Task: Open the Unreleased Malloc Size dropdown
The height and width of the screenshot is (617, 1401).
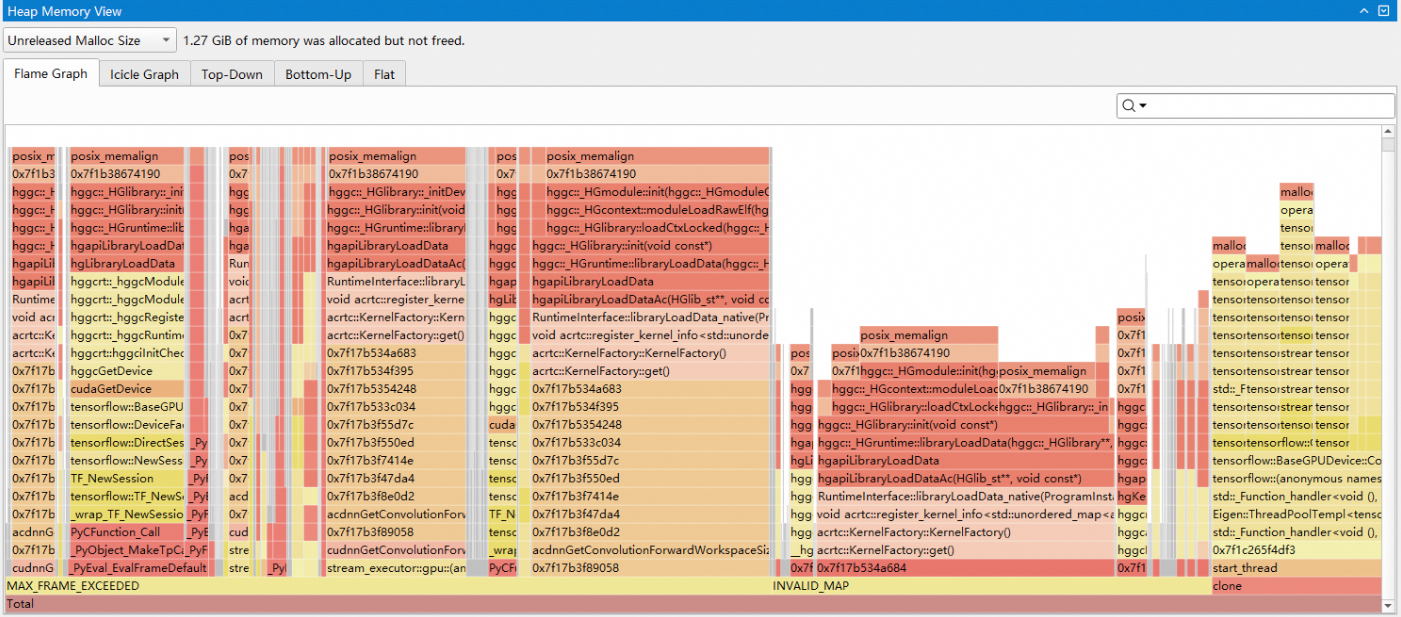Action: 90,41
